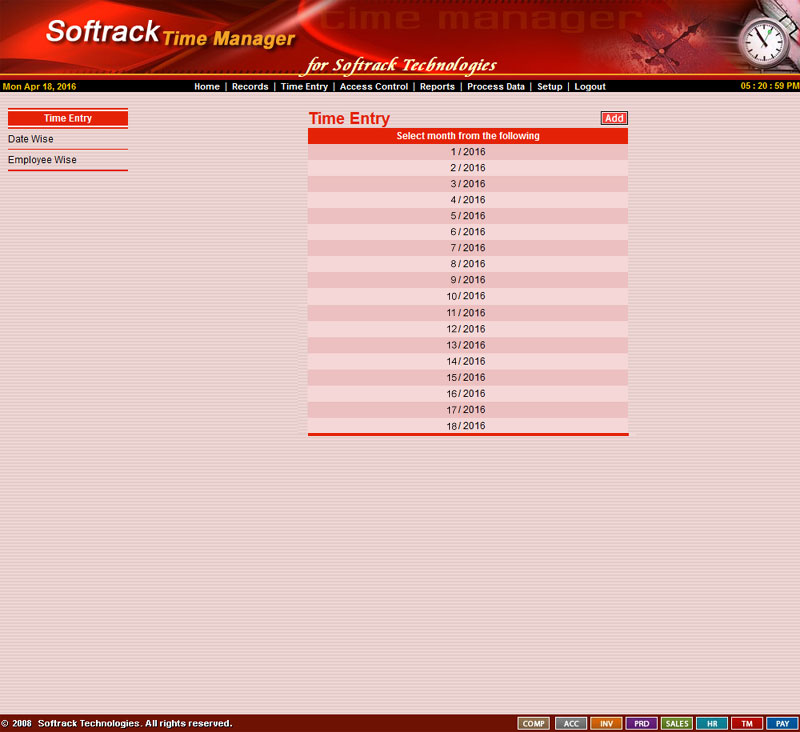Screen dimensions: 800x732
Task: Select the INV module badge
Action: 606,723
